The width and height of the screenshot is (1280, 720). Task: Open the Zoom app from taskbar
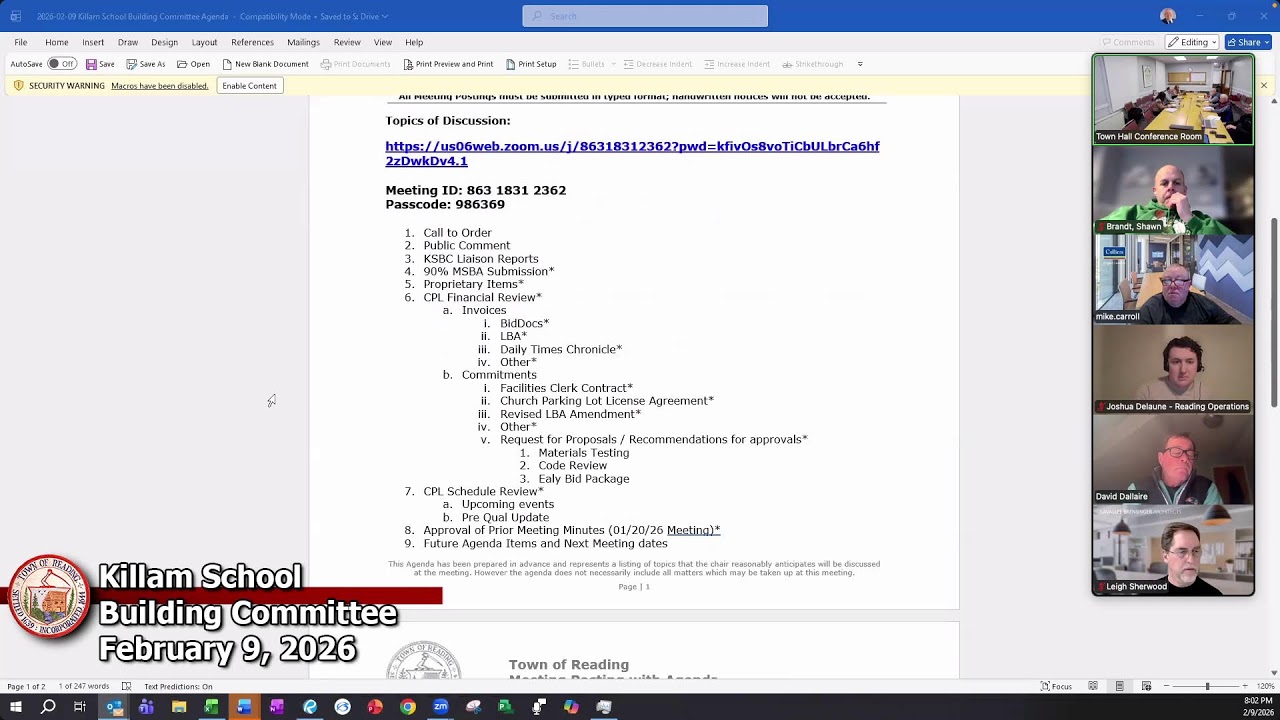click(440, 707)
